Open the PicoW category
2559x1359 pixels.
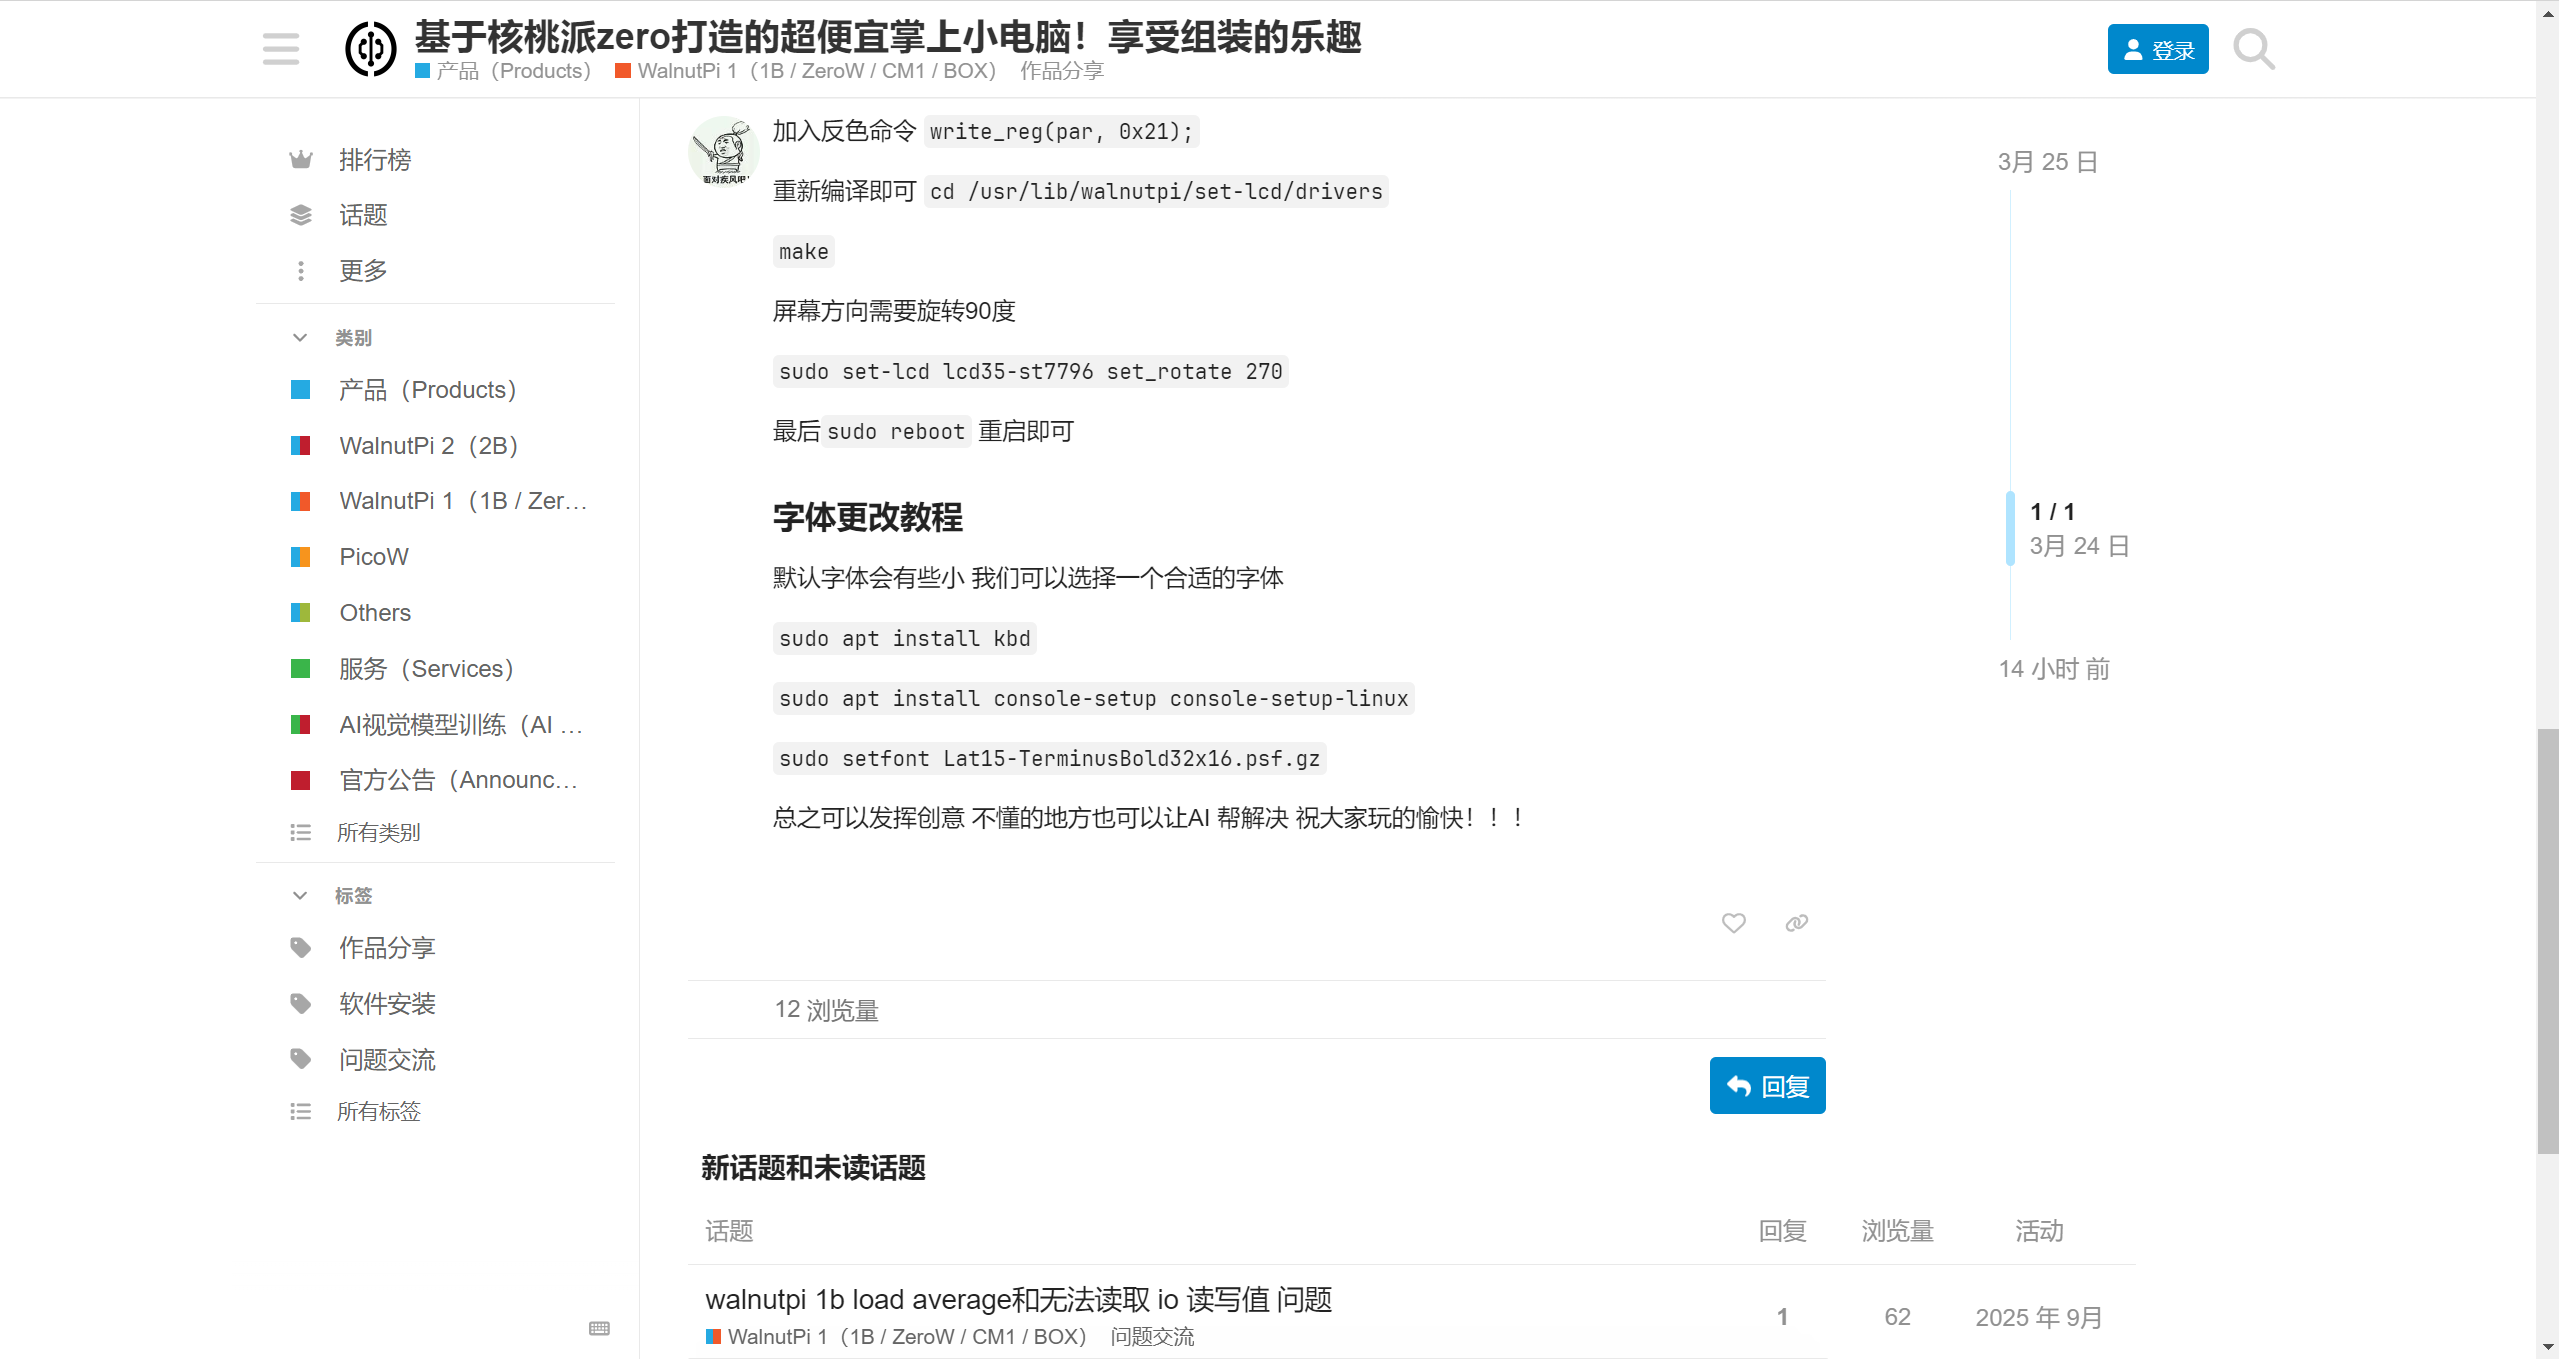(x=373, y=556)
